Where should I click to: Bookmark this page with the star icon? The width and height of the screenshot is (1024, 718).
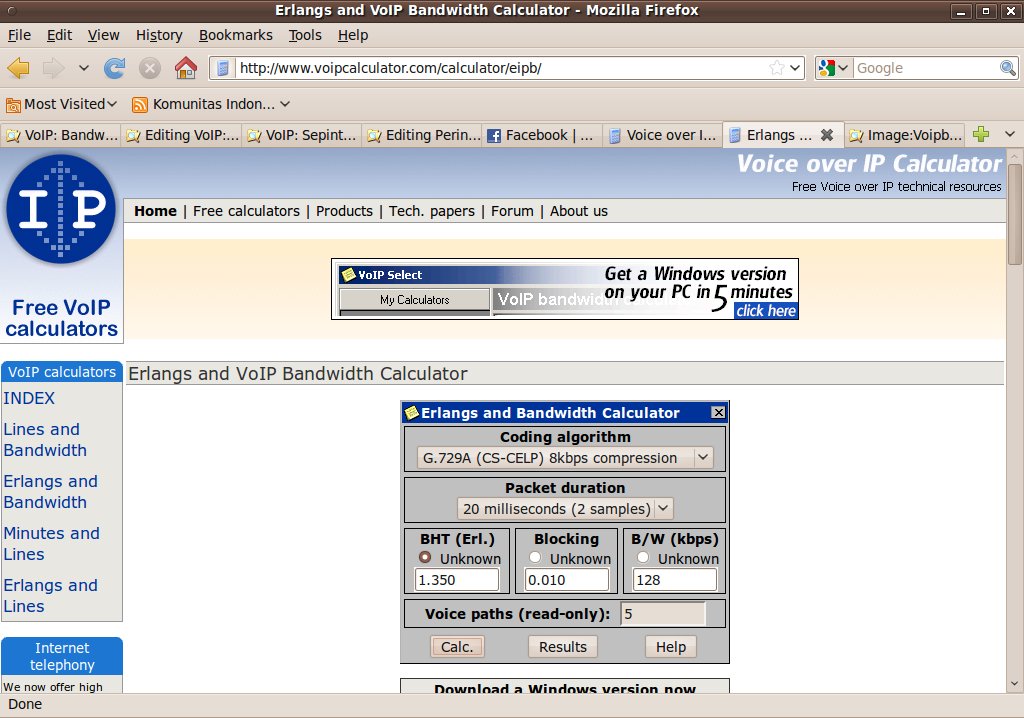776,67
